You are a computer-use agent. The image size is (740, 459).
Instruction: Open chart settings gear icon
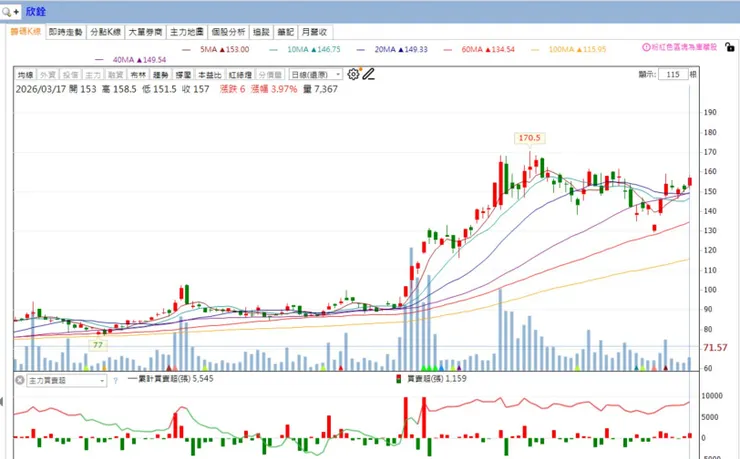click(353, 74)
